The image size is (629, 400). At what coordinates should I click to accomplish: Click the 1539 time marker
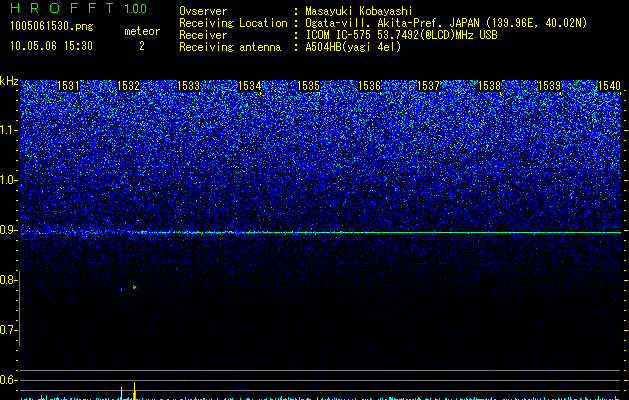(549, 86)
